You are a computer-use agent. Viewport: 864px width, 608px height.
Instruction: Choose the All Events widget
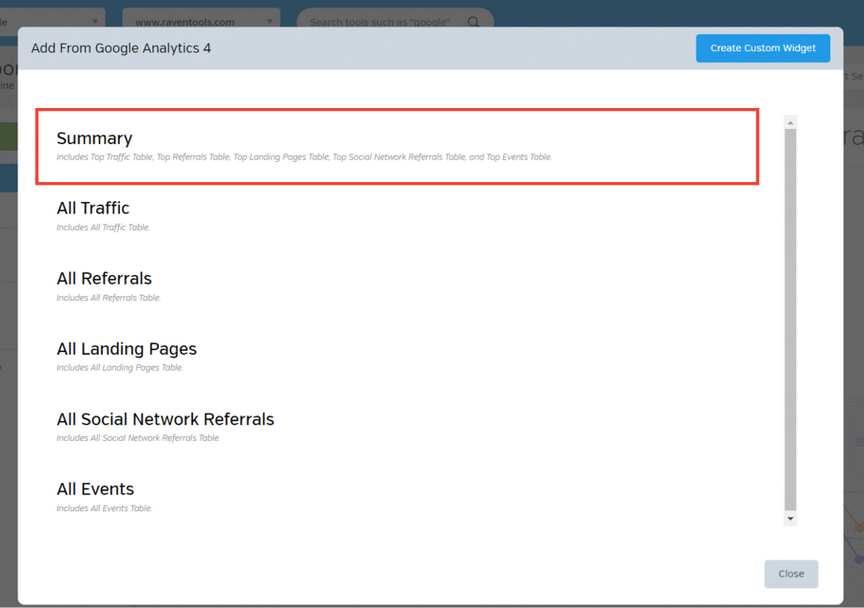(95, 489)
